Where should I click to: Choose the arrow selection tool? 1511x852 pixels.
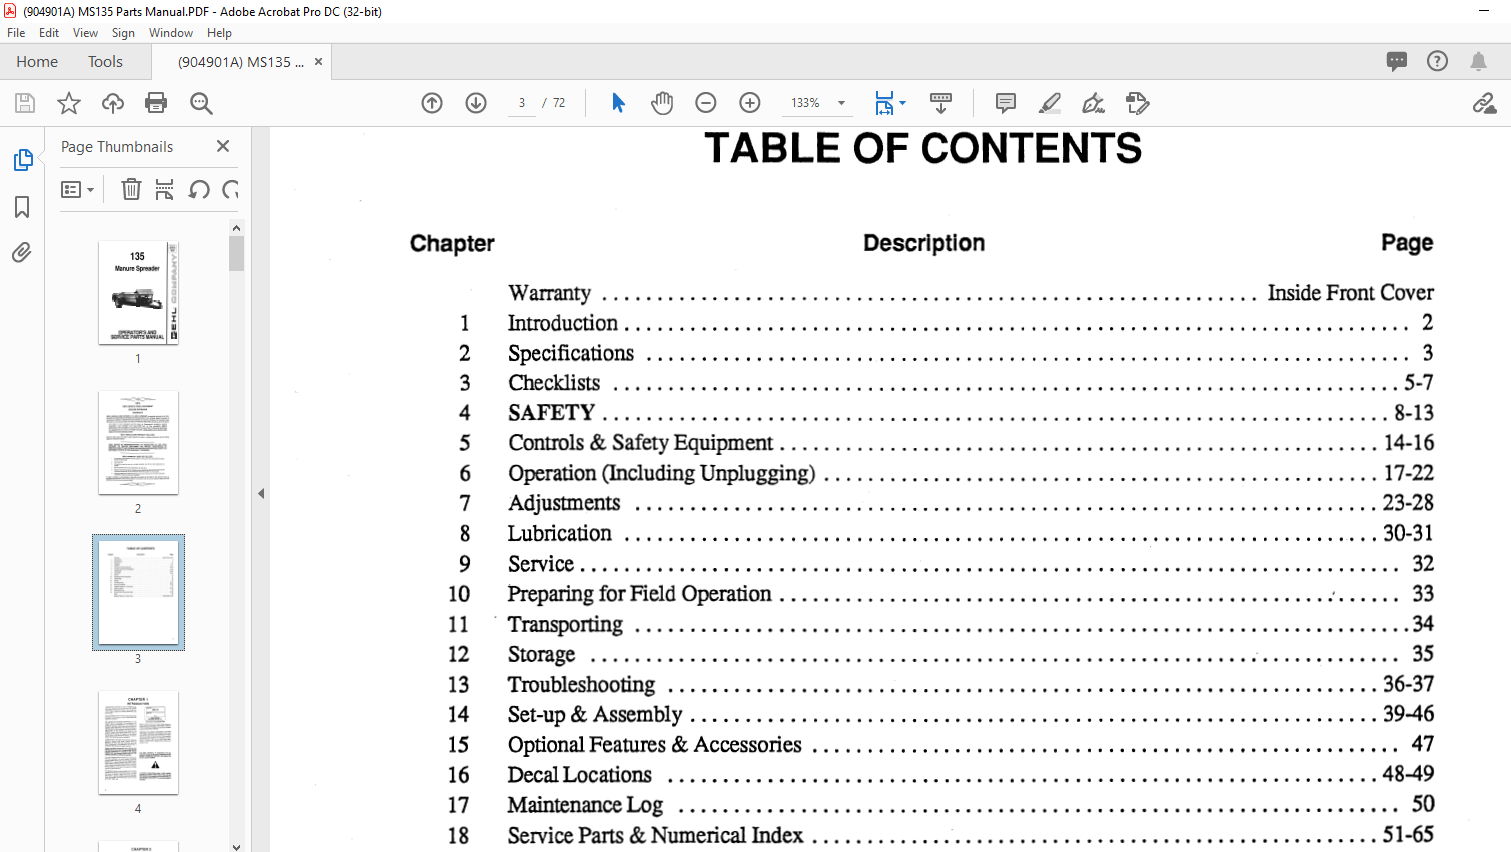(618, 103)
